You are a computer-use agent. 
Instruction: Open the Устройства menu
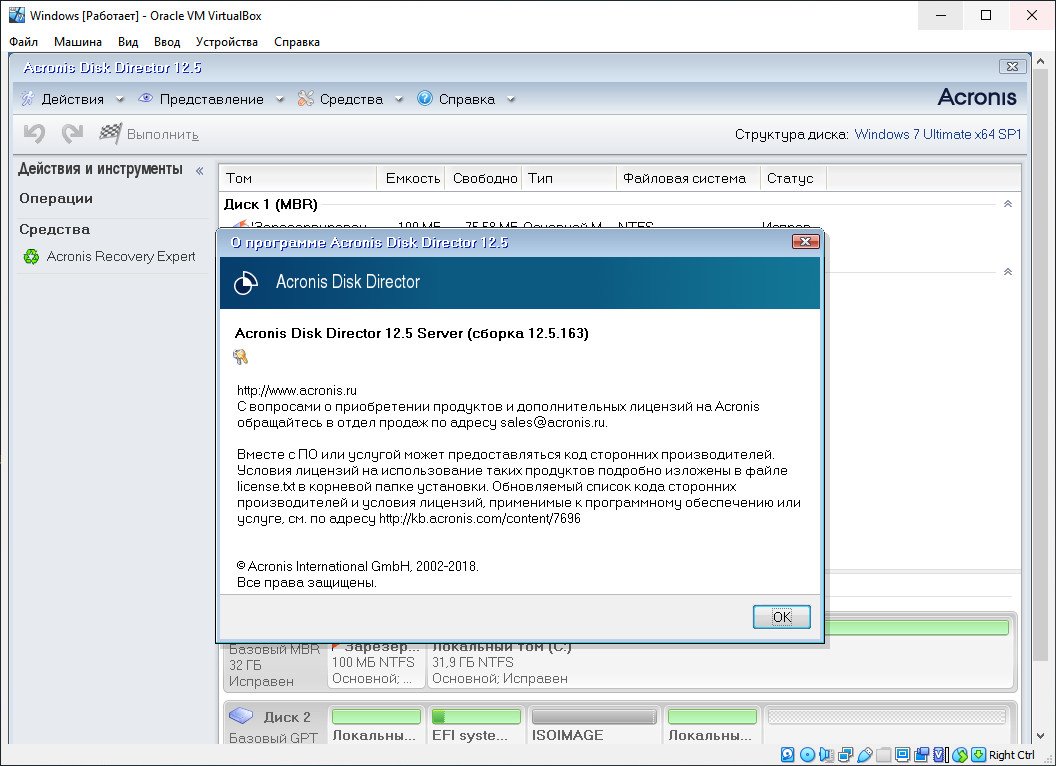[226, 42]
